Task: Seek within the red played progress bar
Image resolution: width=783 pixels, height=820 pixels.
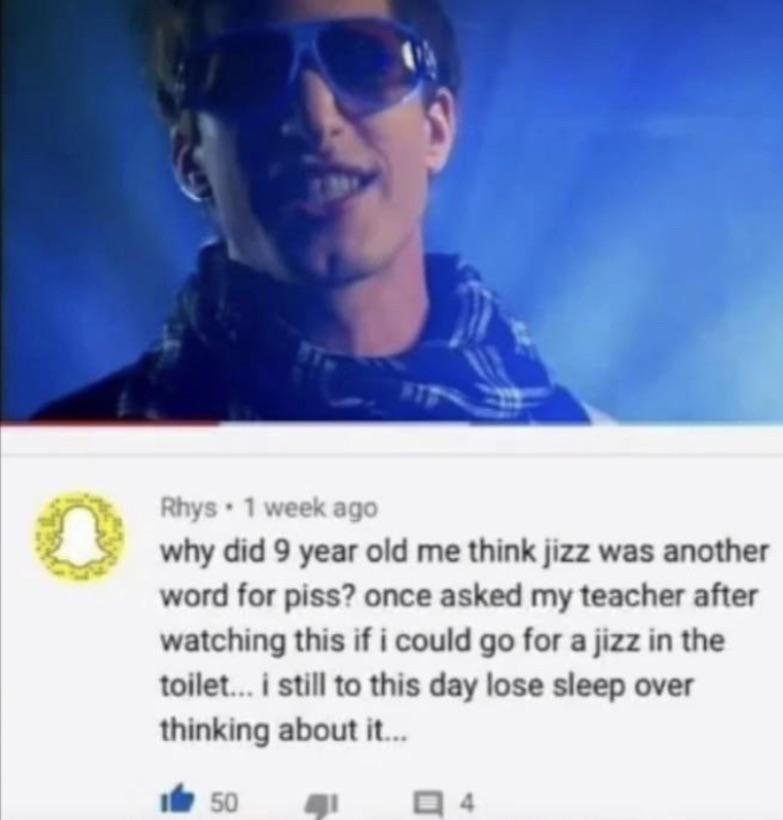Action: 110,423
